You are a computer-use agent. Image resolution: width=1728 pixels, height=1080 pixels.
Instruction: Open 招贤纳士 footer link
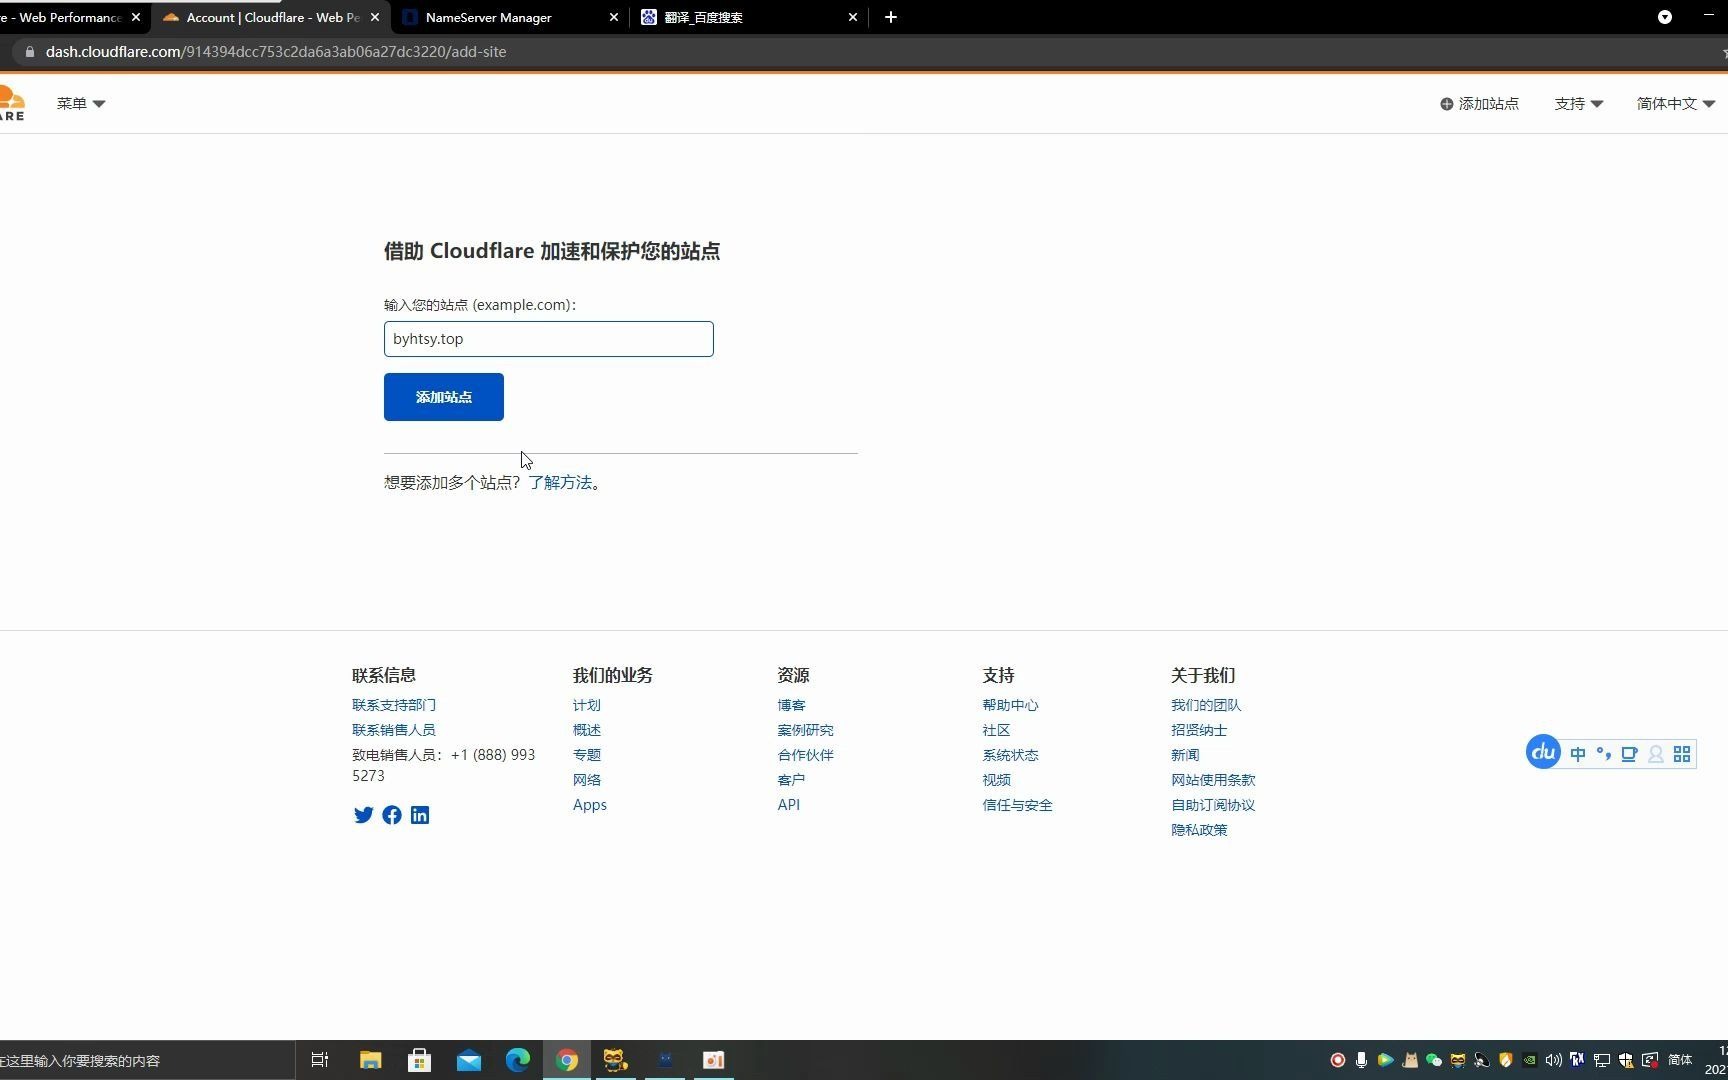[x=1199, y=730]
